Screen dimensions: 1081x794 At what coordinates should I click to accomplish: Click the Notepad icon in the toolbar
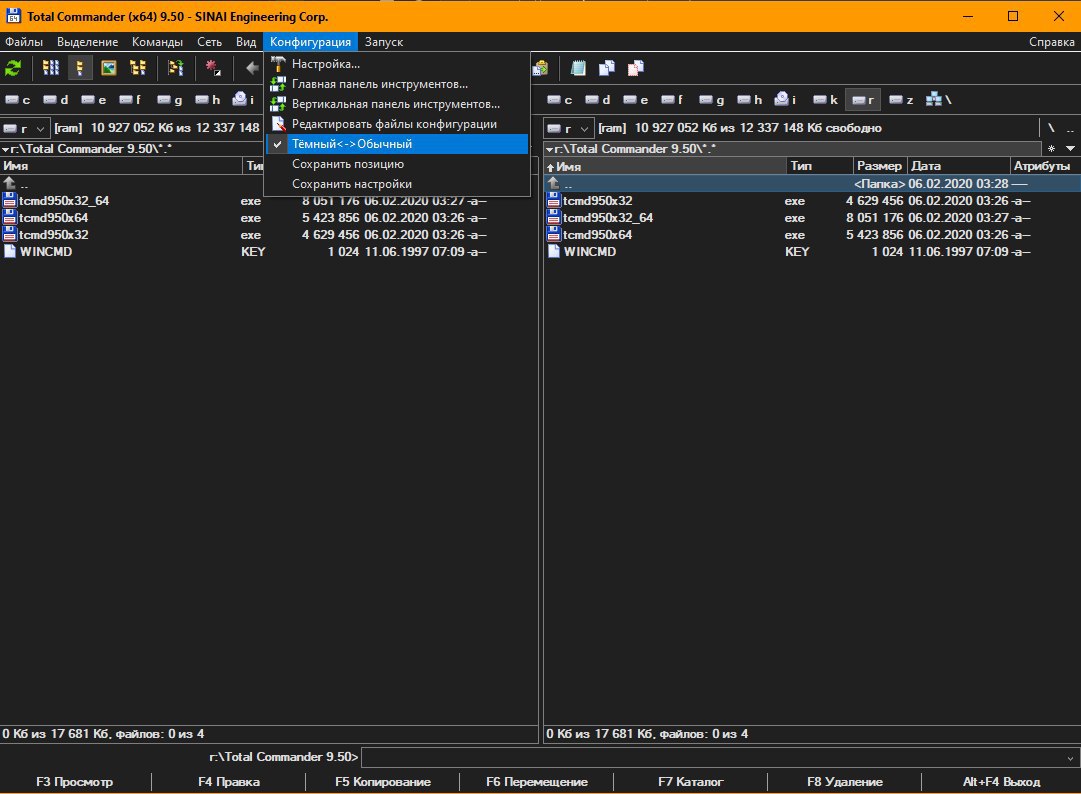pos(578,68)
